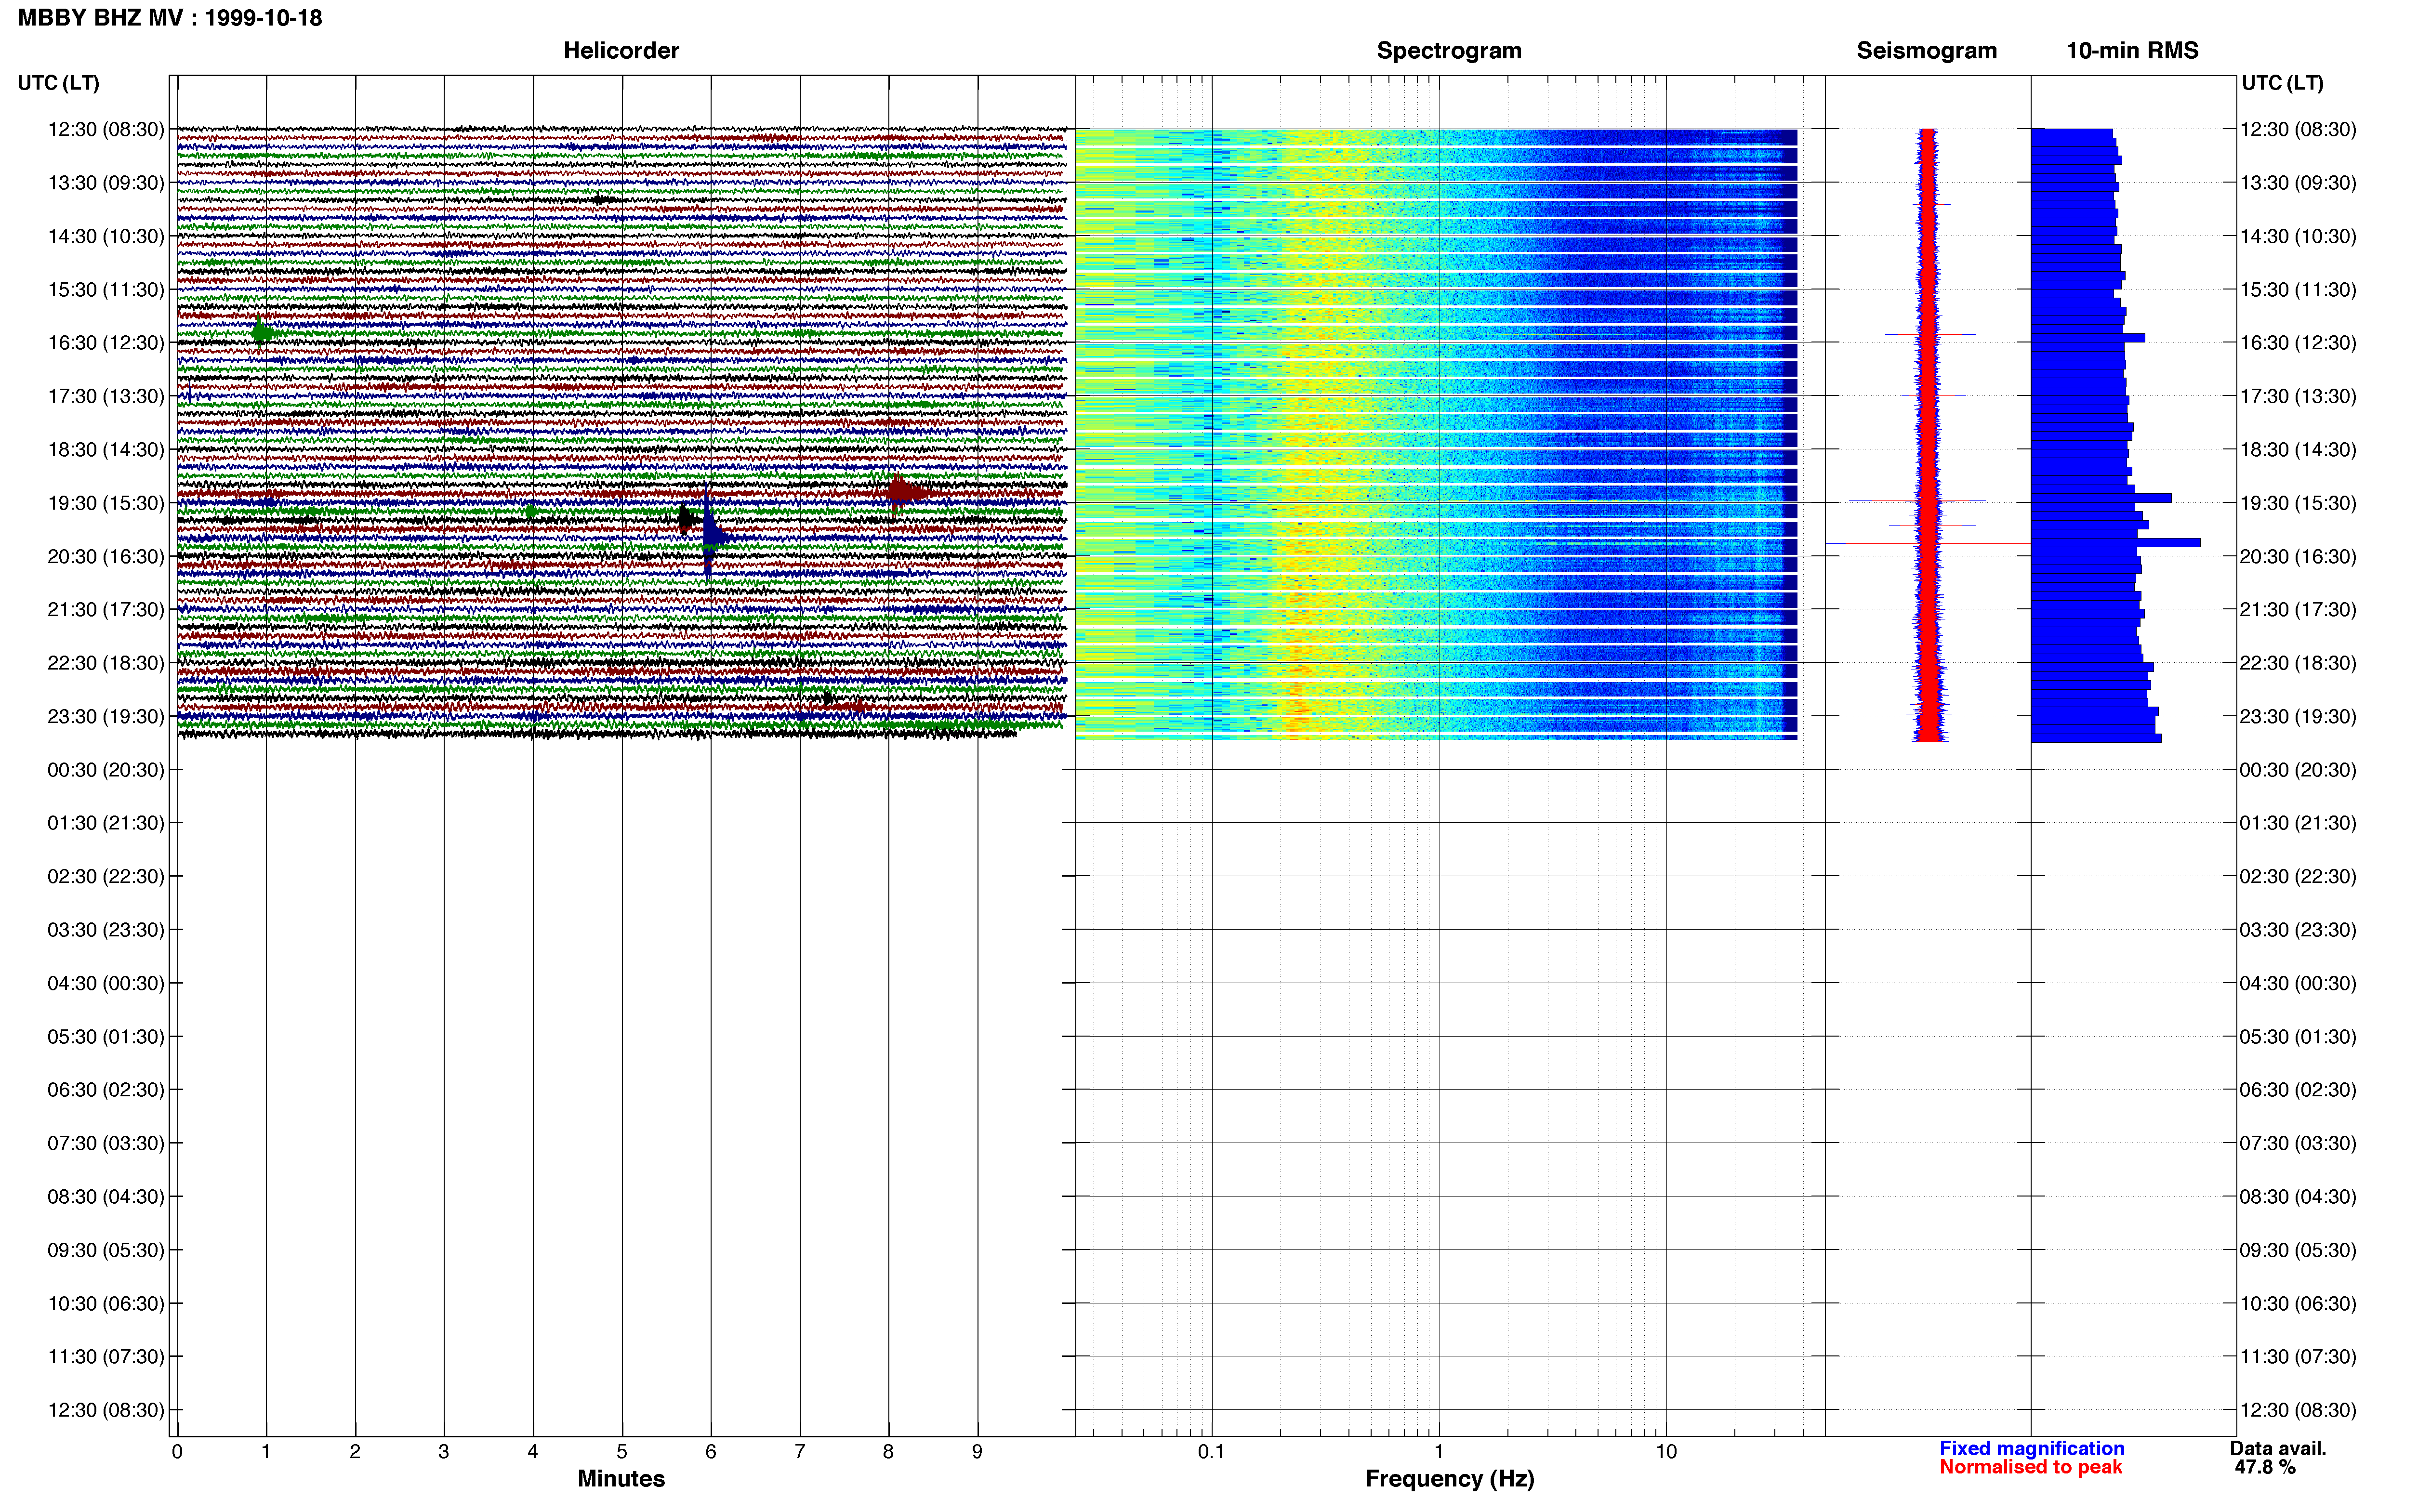2418x1512 pixels.
Task: Click the left 17:30 (13:30) time label
Action: (x=106, y=396)
